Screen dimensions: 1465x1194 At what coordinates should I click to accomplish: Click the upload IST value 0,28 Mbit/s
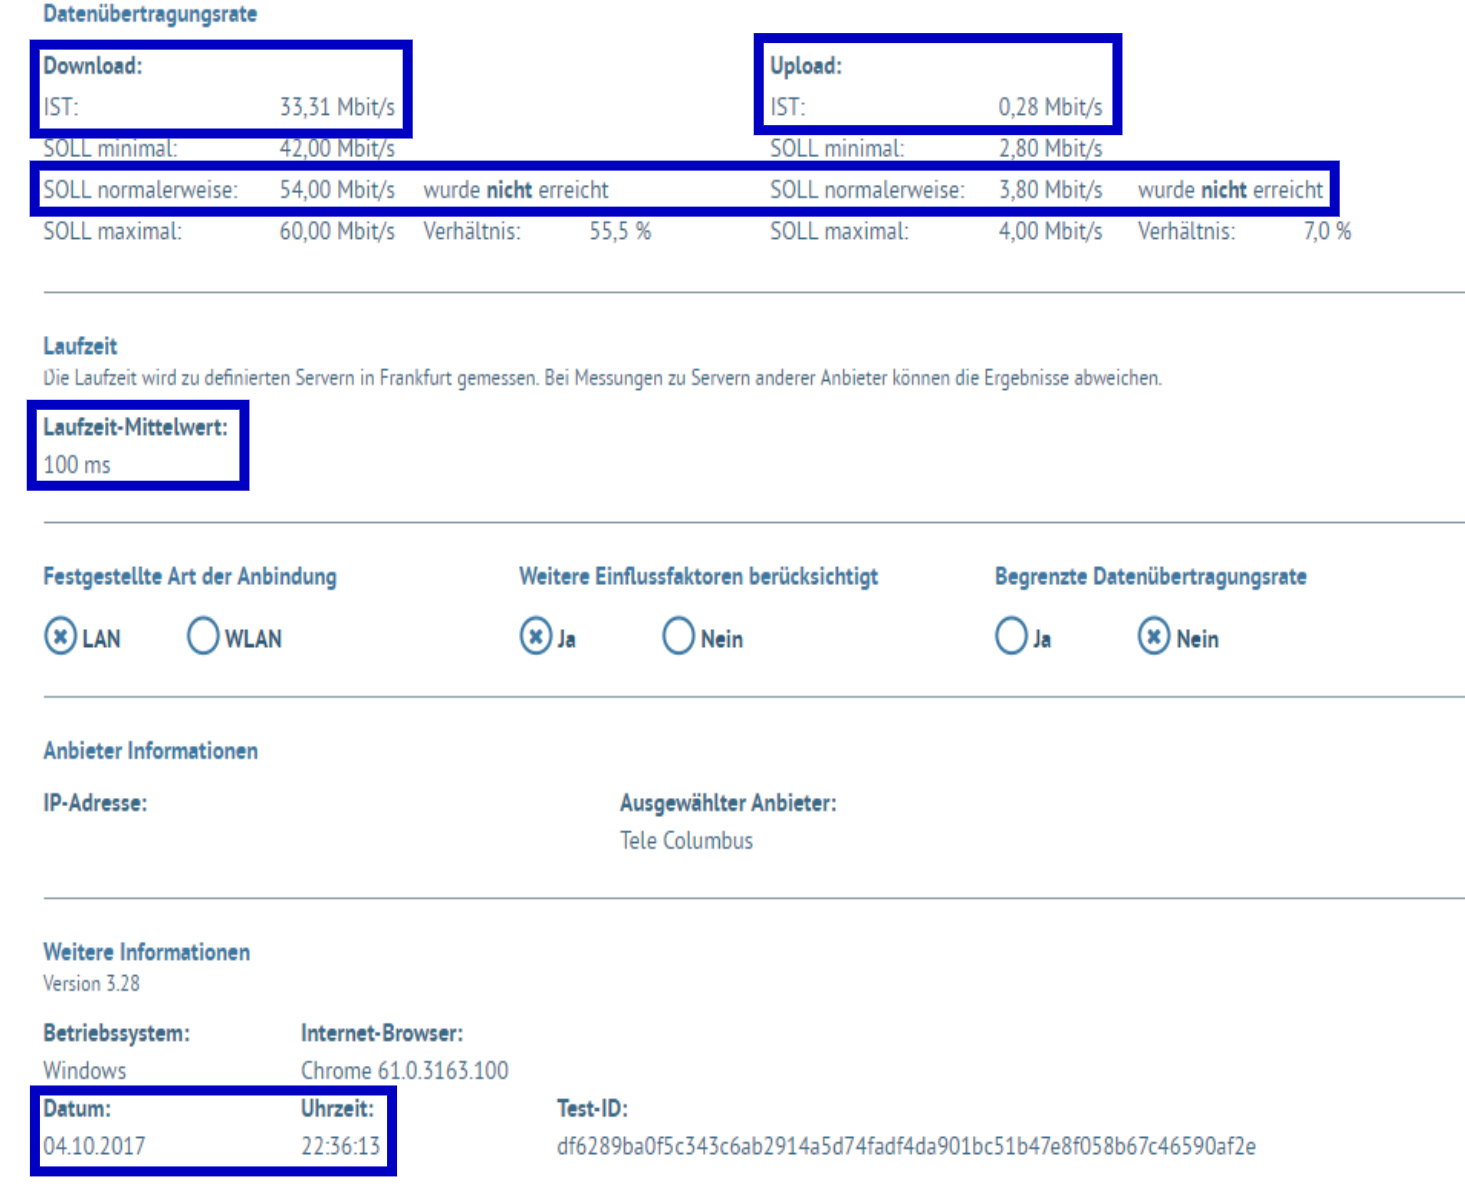click(x=1050, y=107)
